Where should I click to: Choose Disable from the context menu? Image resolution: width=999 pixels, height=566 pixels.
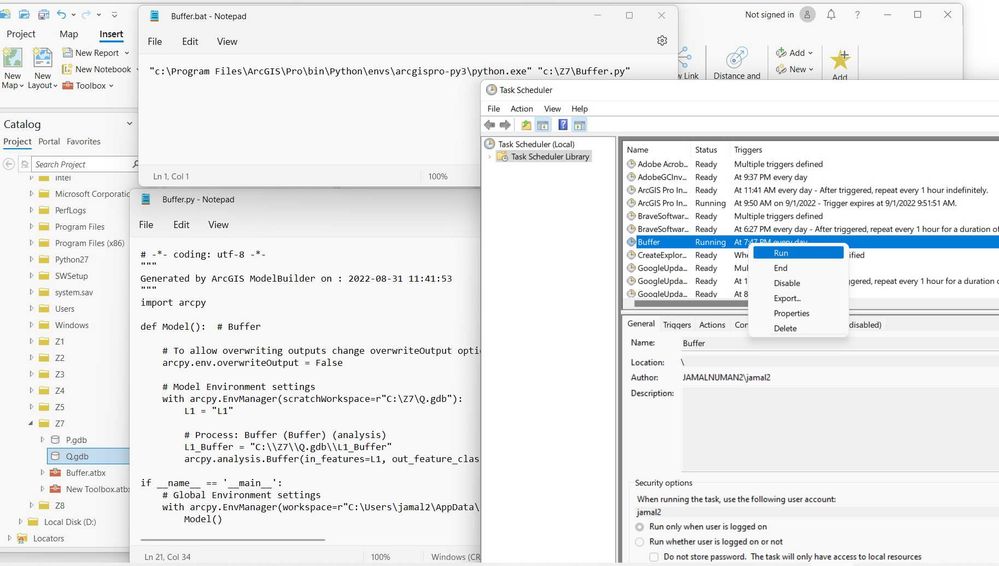(787, 283)
